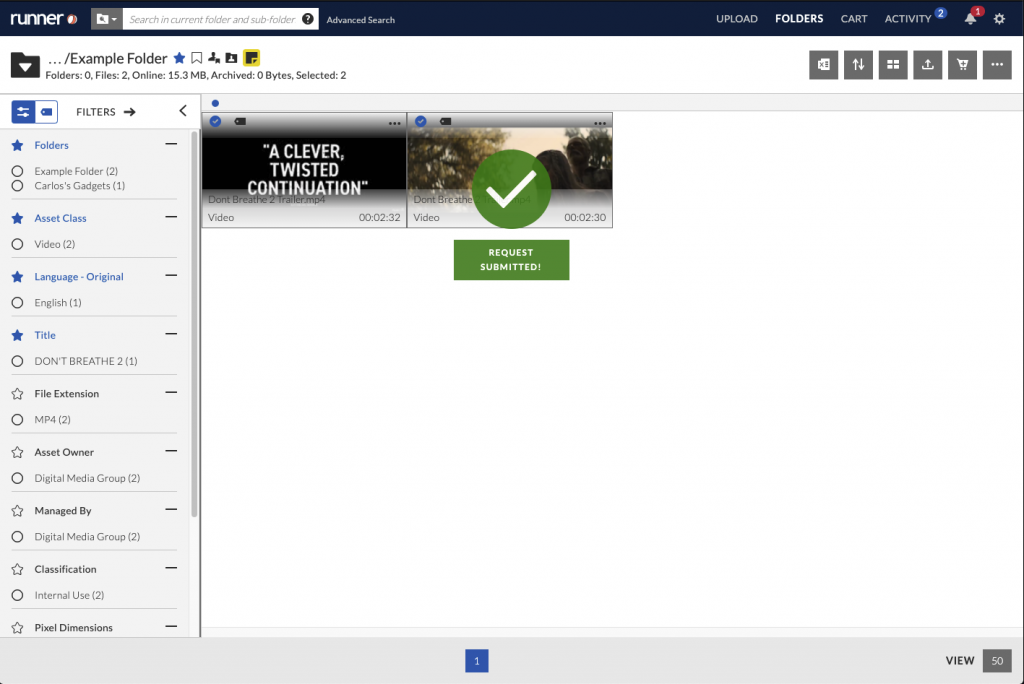
Task: Toggle the Folders filter favorite star
Action: (18, 145)
